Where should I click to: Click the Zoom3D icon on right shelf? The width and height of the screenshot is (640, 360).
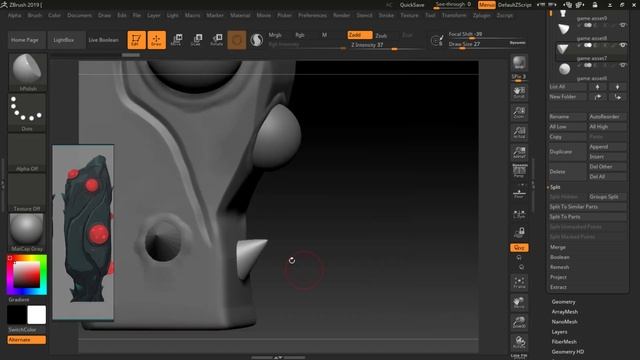click(x=519, y=322)
